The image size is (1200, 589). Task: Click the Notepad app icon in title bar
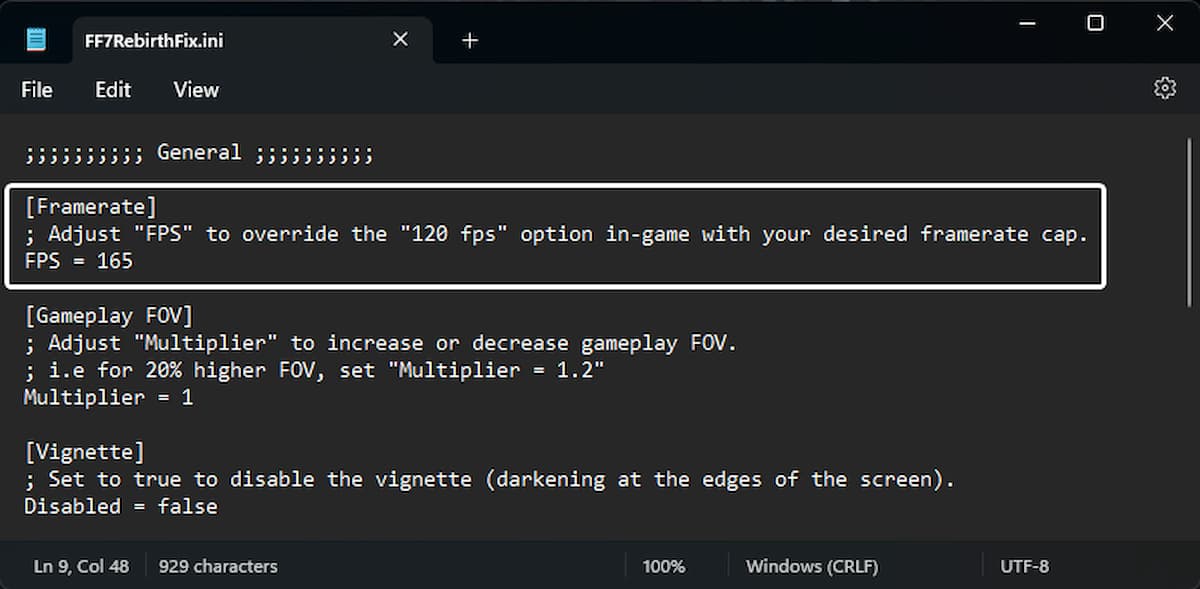(x=36, y=40)
